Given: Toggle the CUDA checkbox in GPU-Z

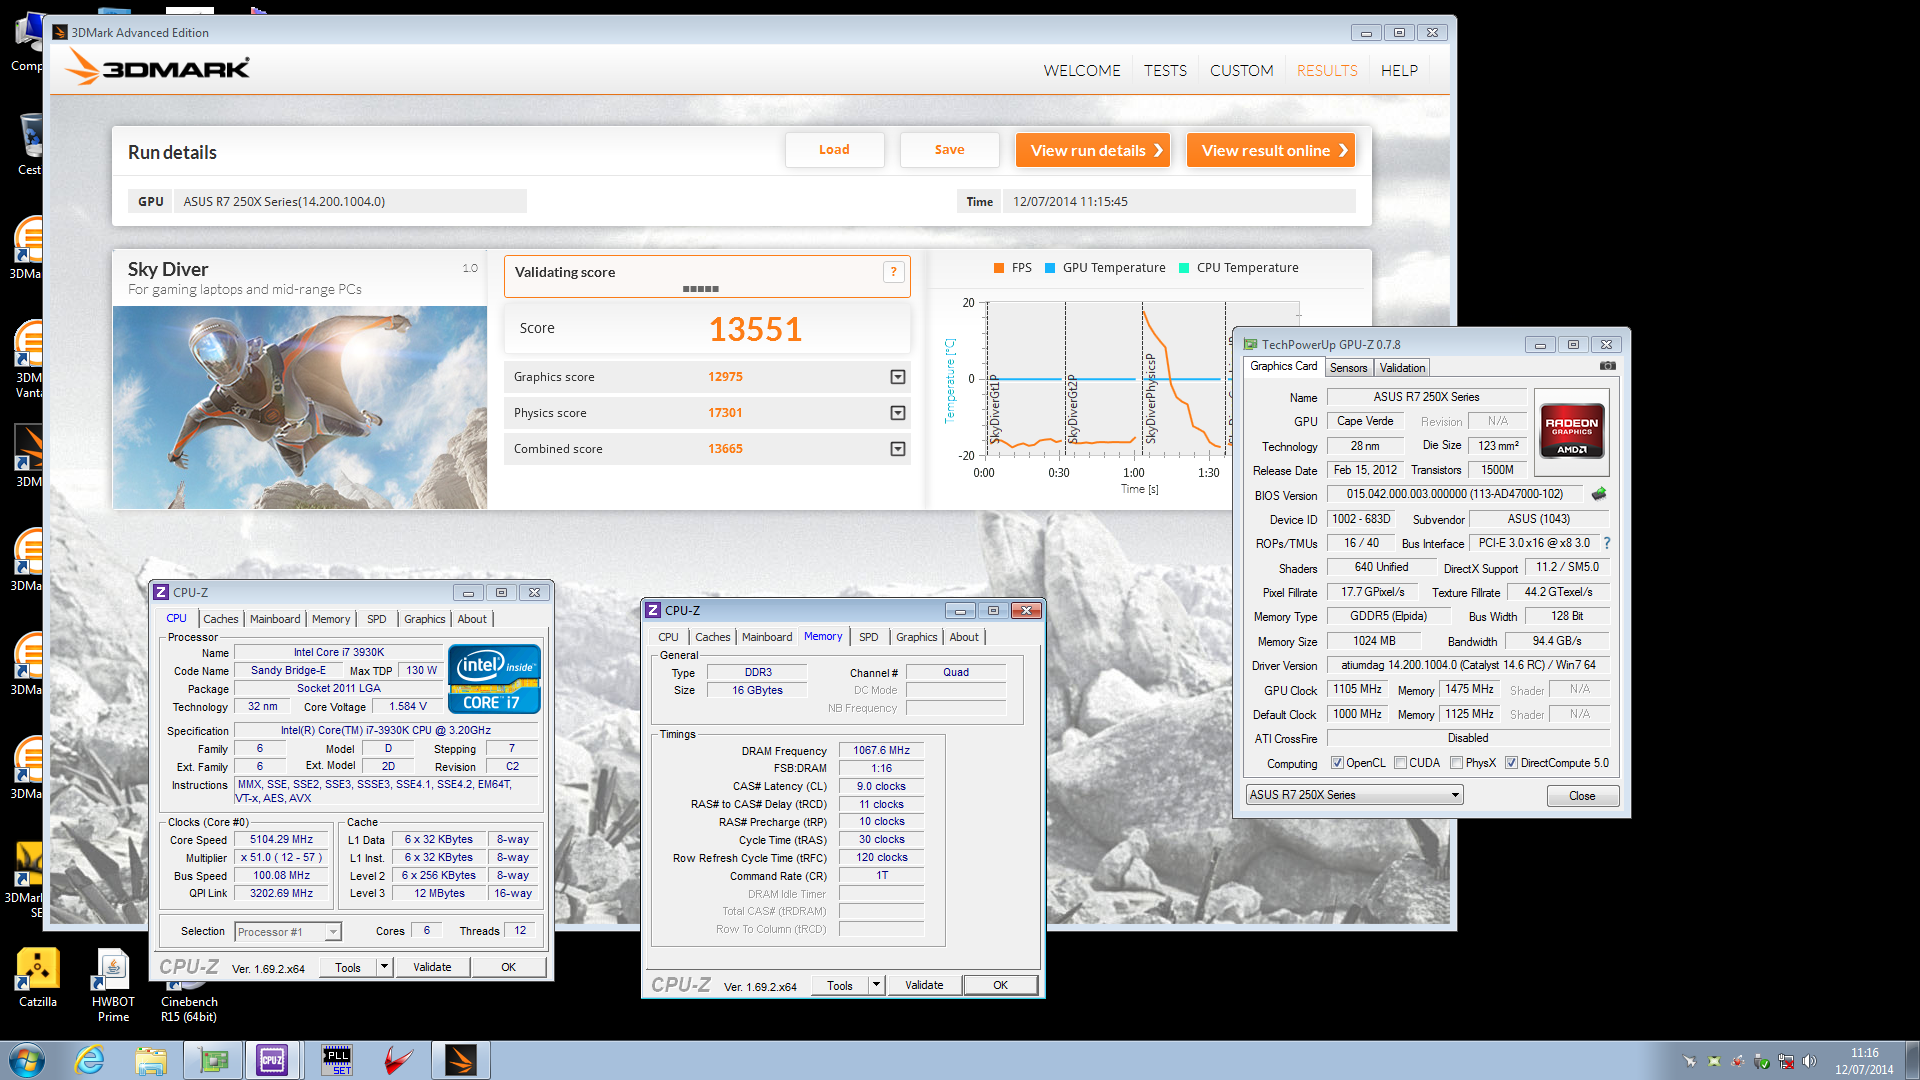Looking at the screenshot, I should 1400,763.
